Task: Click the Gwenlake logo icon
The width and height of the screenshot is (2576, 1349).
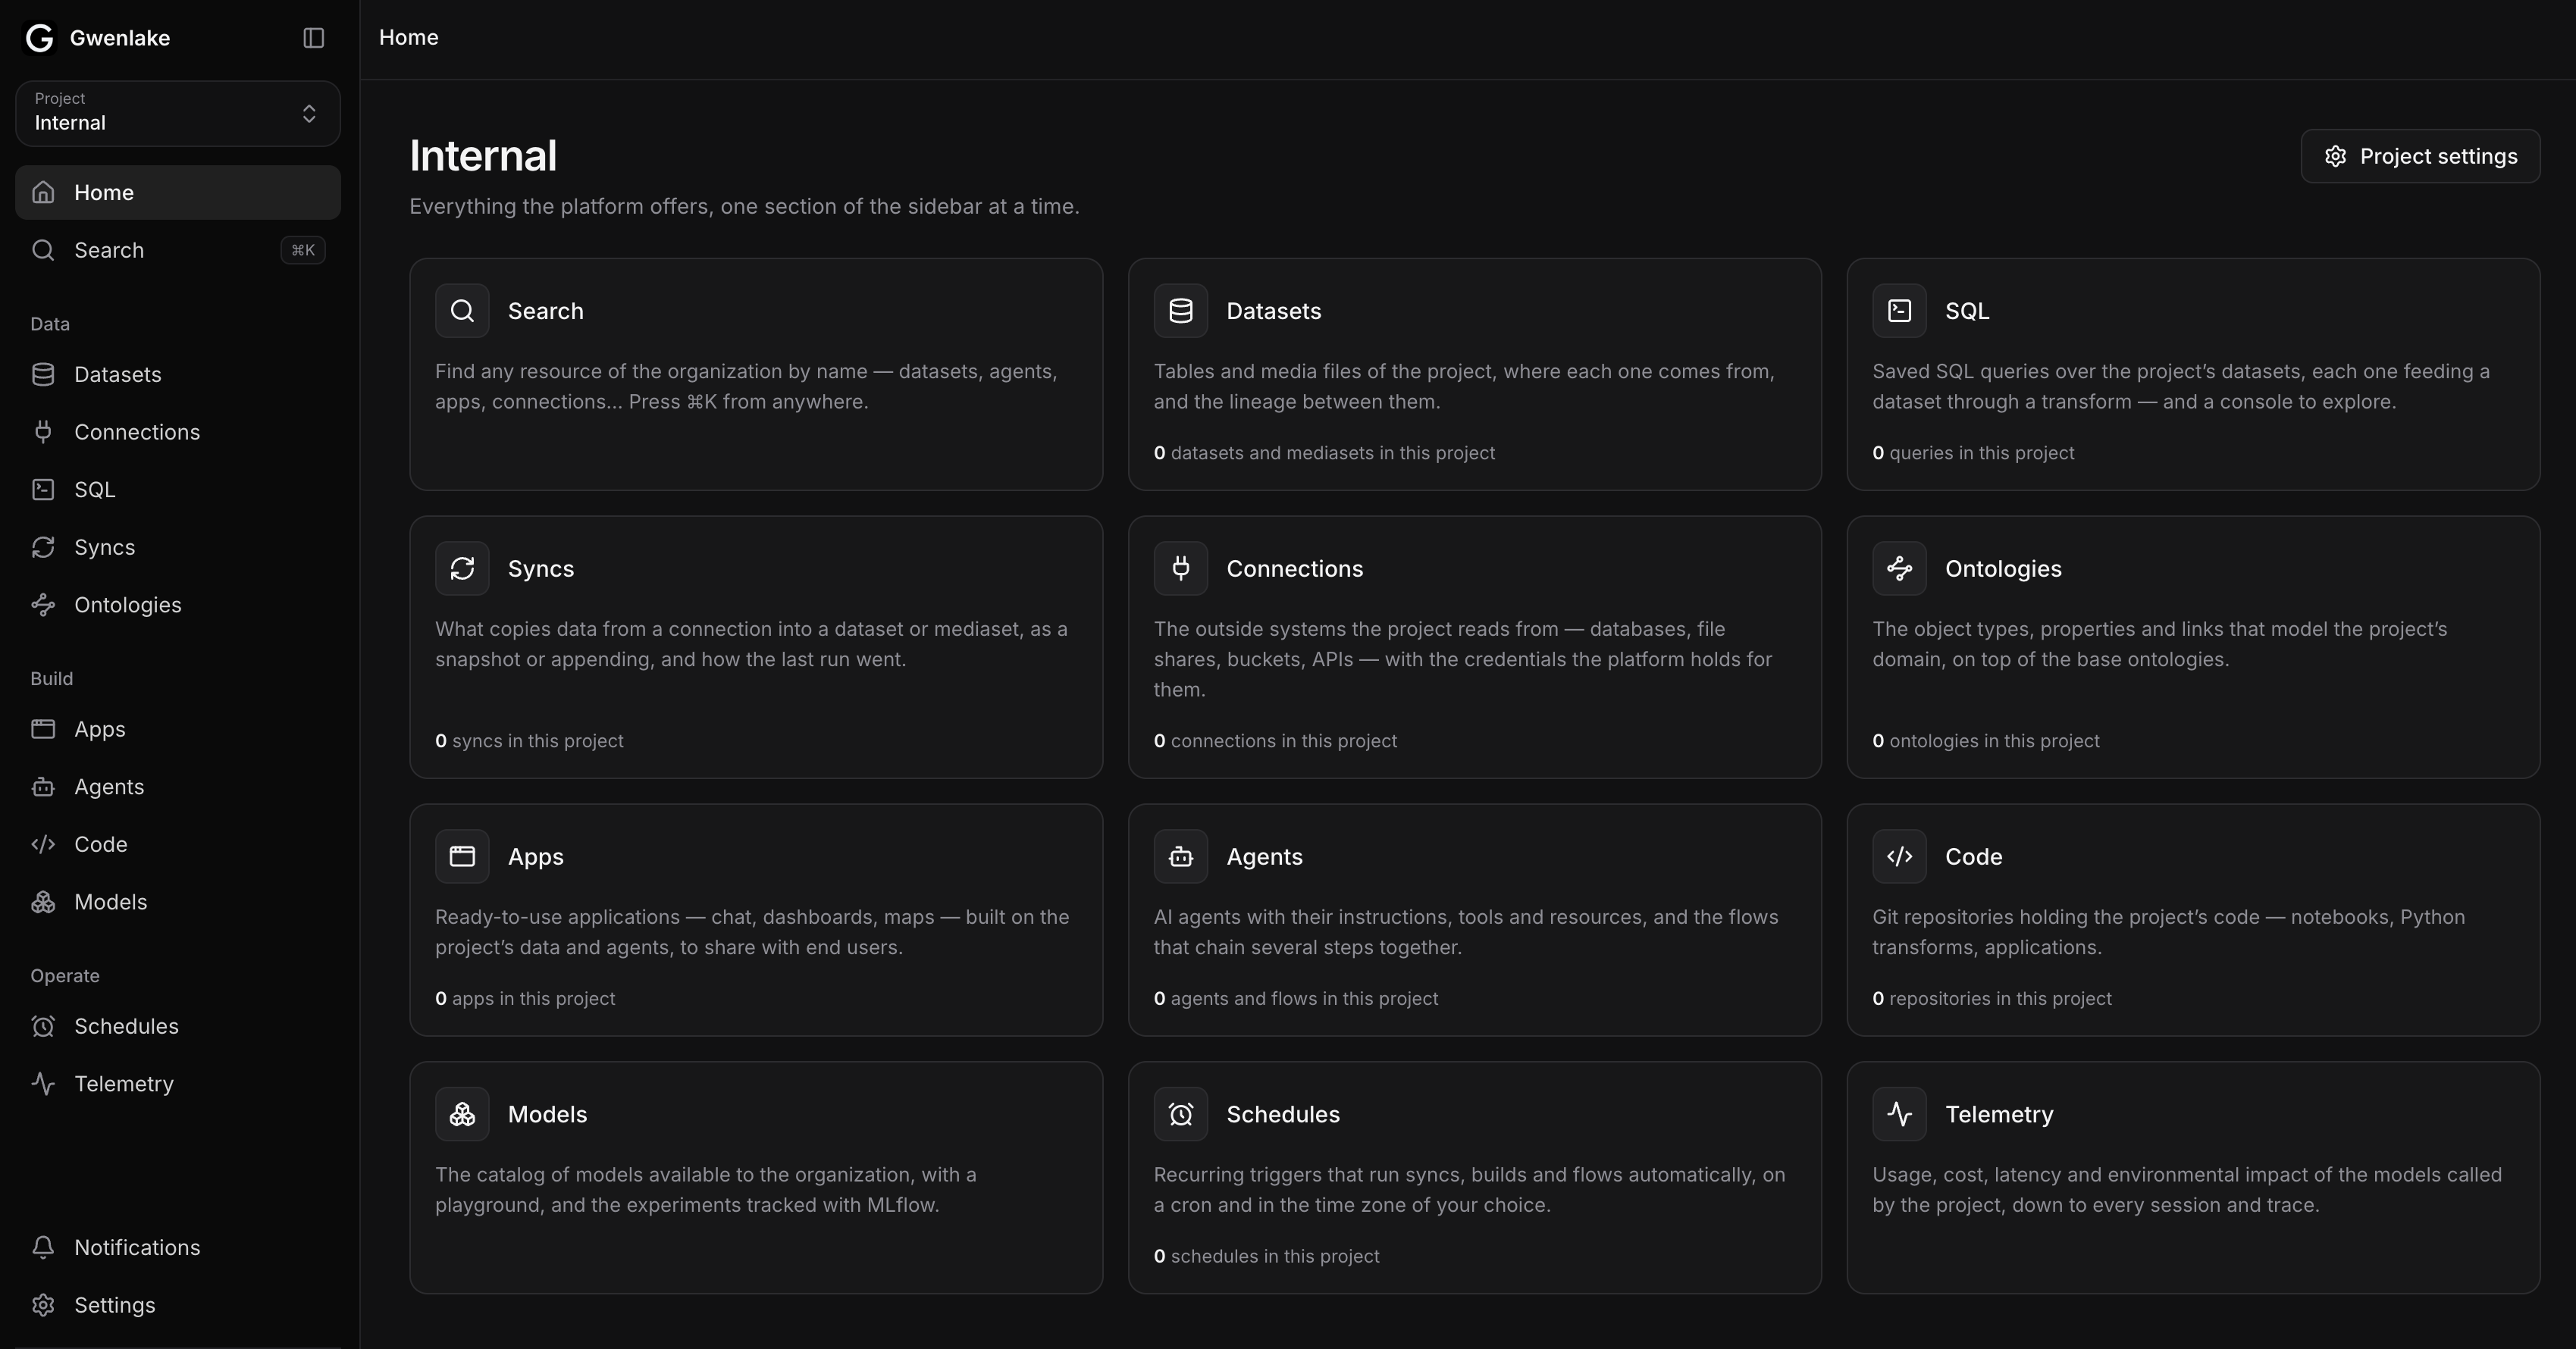Action: (39, 38)
